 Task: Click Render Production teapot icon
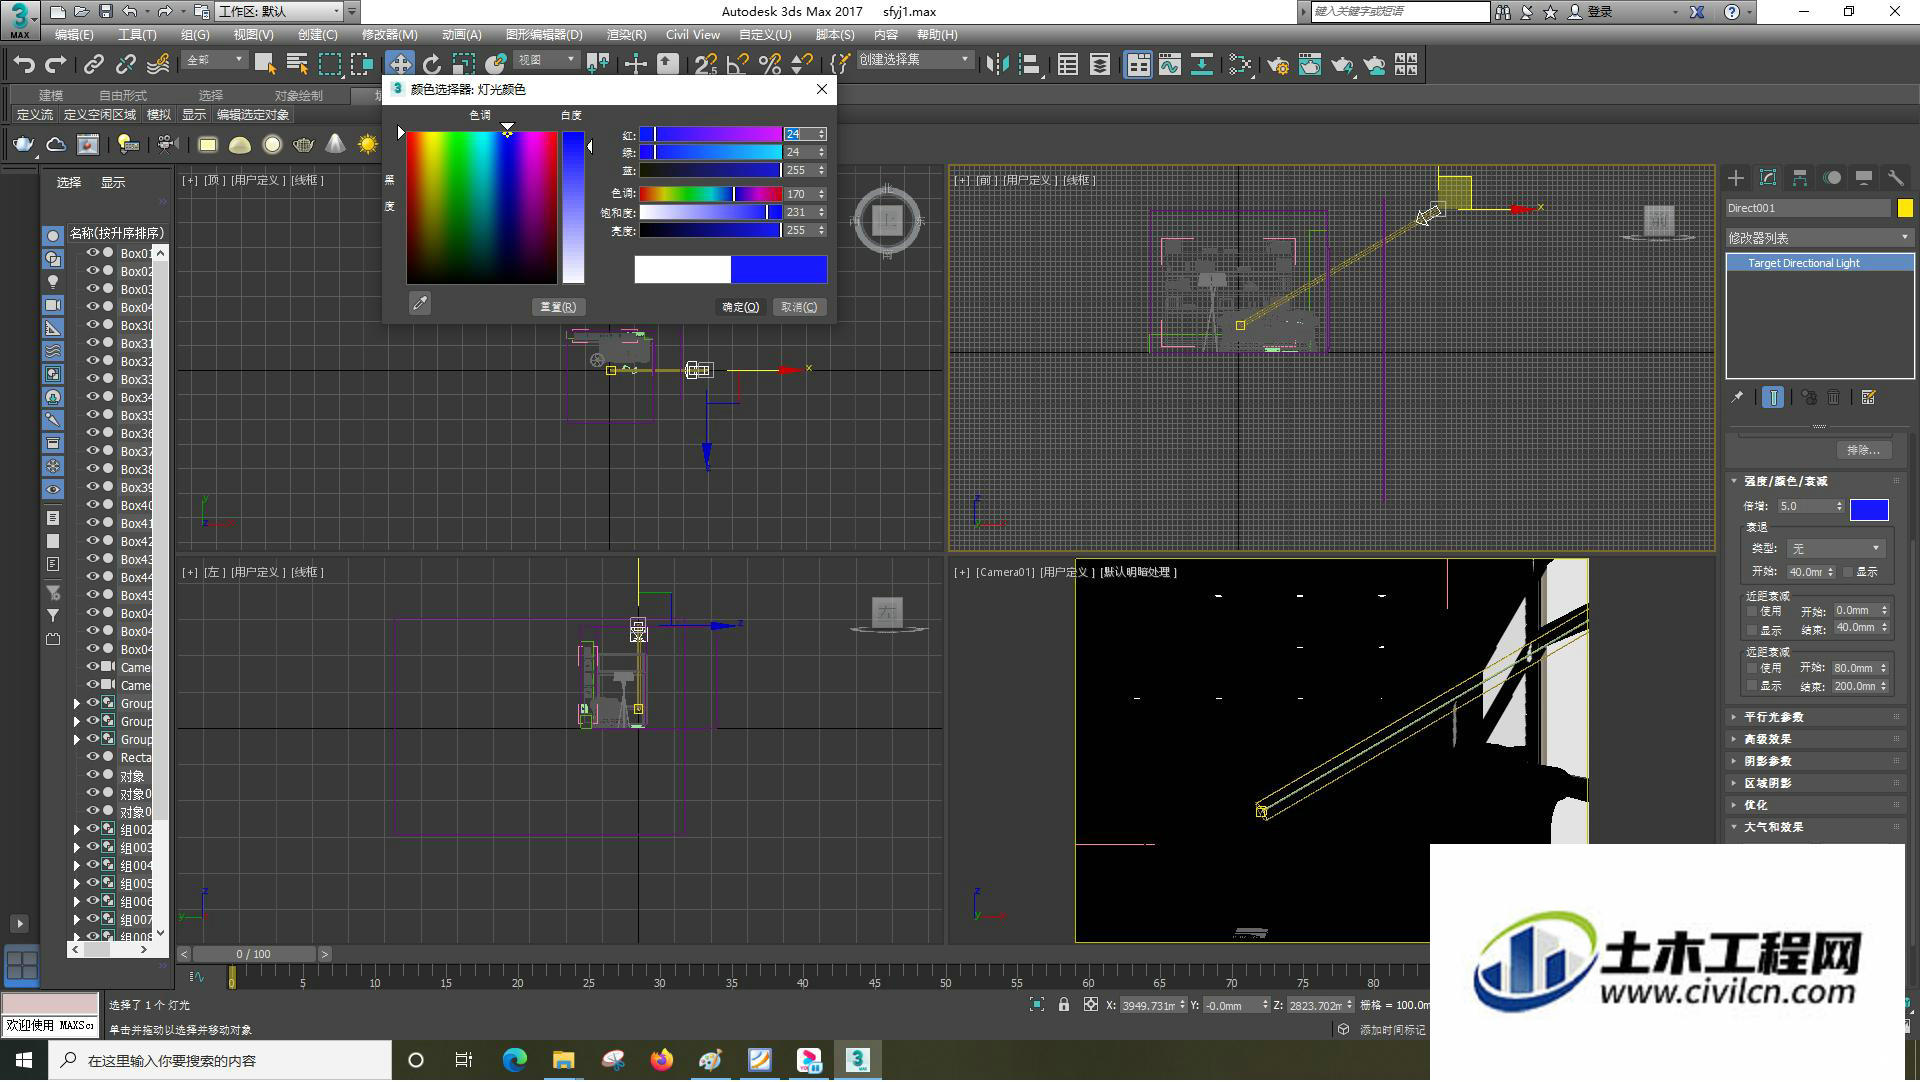tap(1342, 65)
